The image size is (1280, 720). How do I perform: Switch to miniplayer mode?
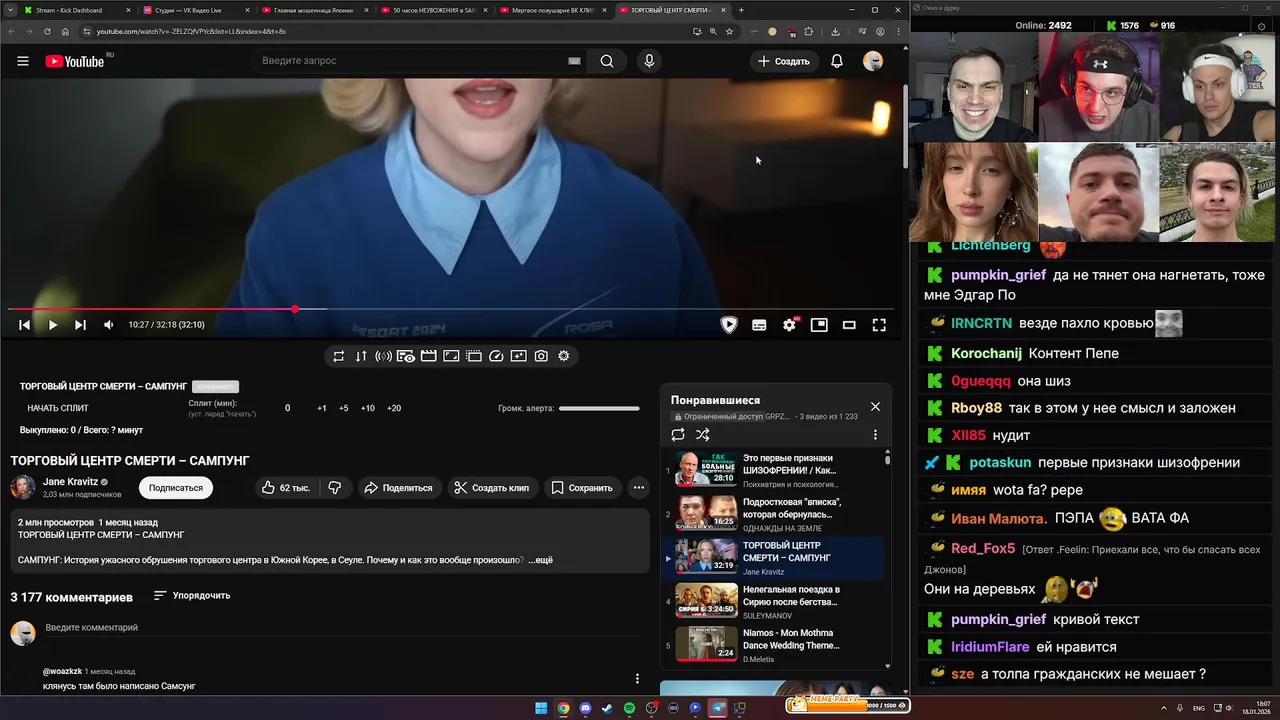pyautogui.click(x=819, y=325)
